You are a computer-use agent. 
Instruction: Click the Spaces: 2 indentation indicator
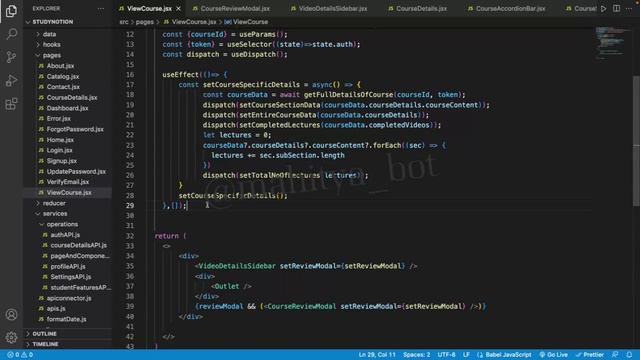tap(416, 355)
